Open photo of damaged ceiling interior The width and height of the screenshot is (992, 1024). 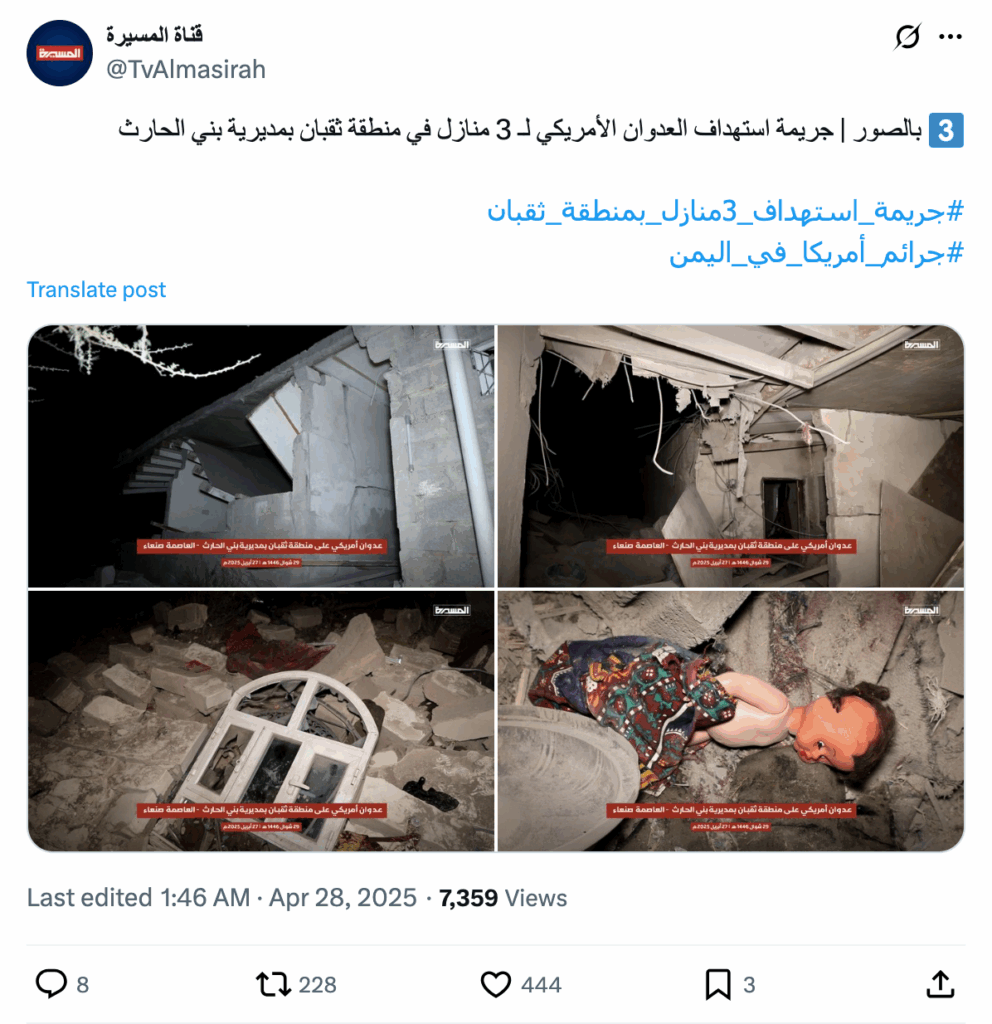[731, 456]
